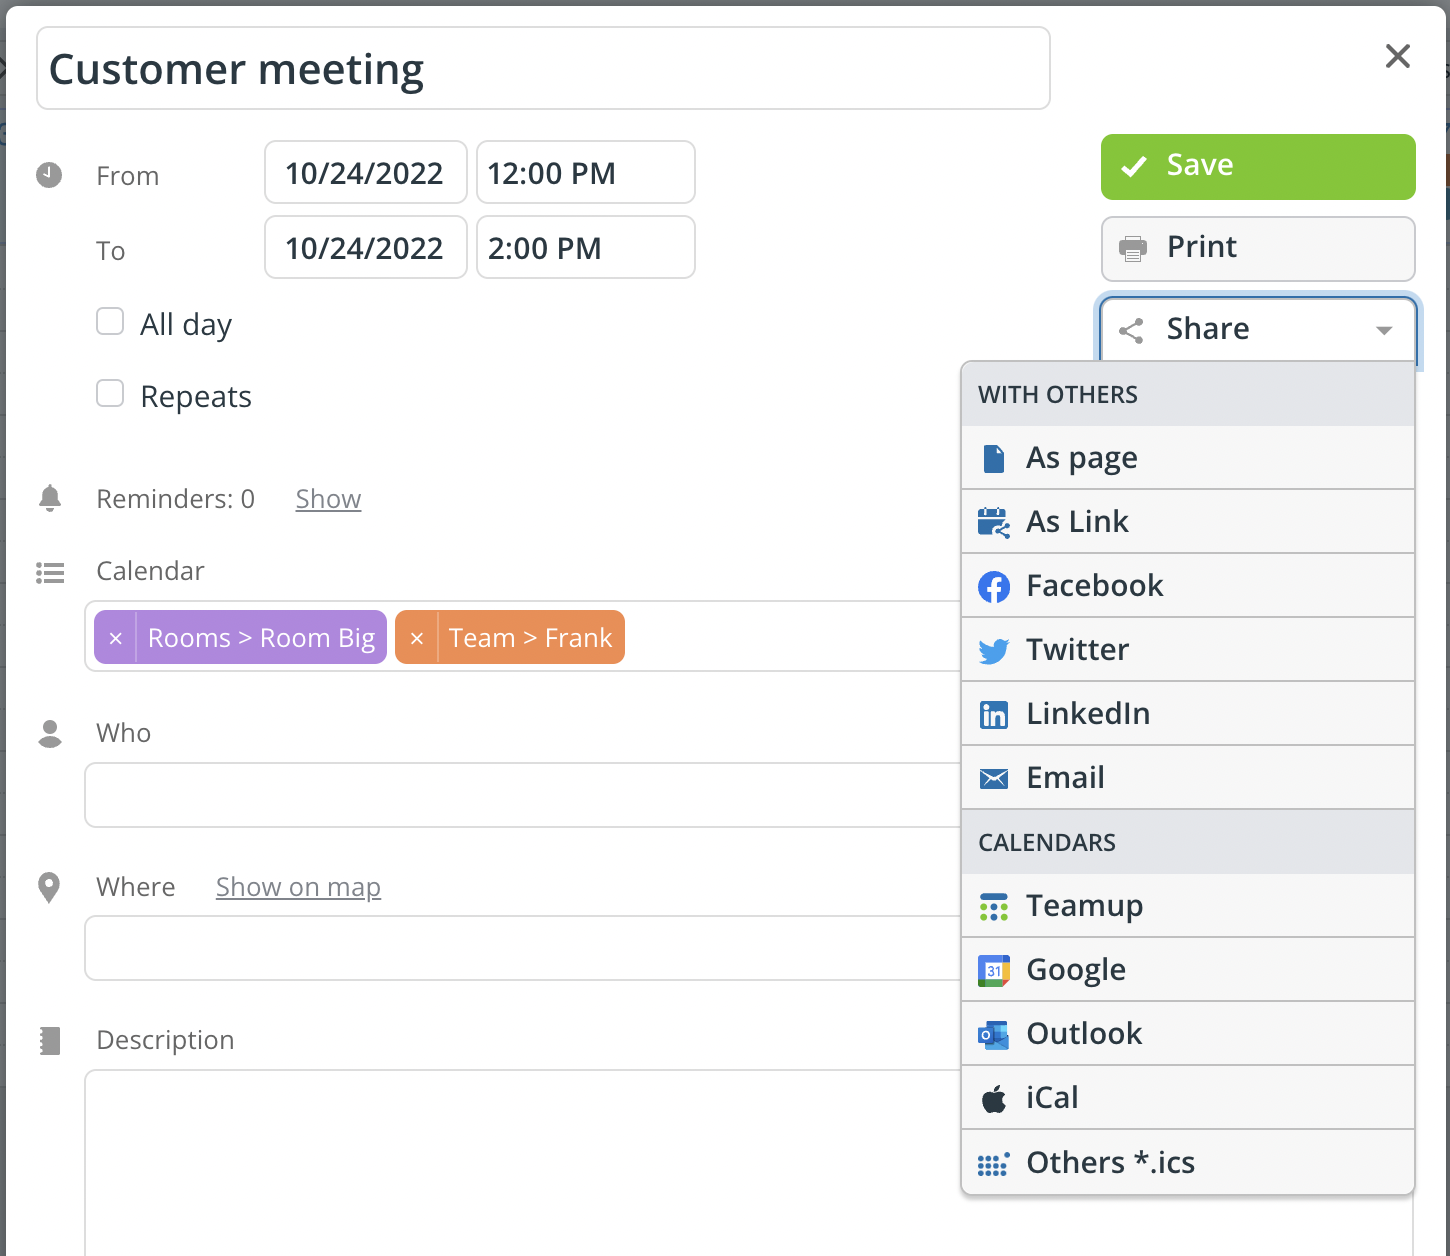This screenshot has height=1256, width=1450.
Task: Click the Google Calendar icon
Action: tap(993, 971)
